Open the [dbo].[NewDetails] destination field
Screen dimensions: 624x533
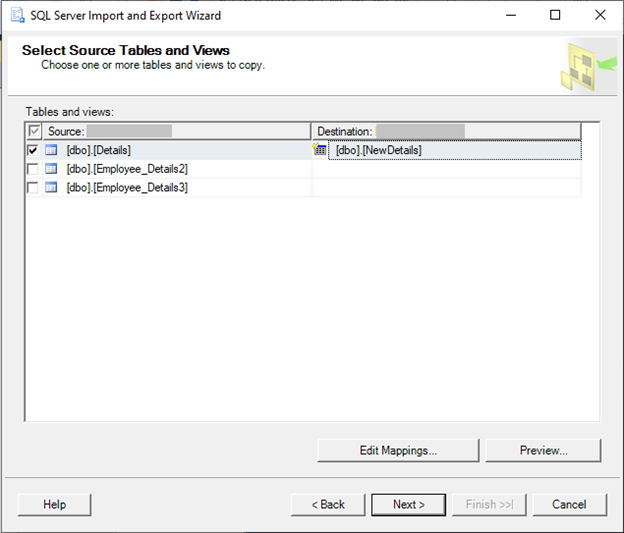pos(454,150)
